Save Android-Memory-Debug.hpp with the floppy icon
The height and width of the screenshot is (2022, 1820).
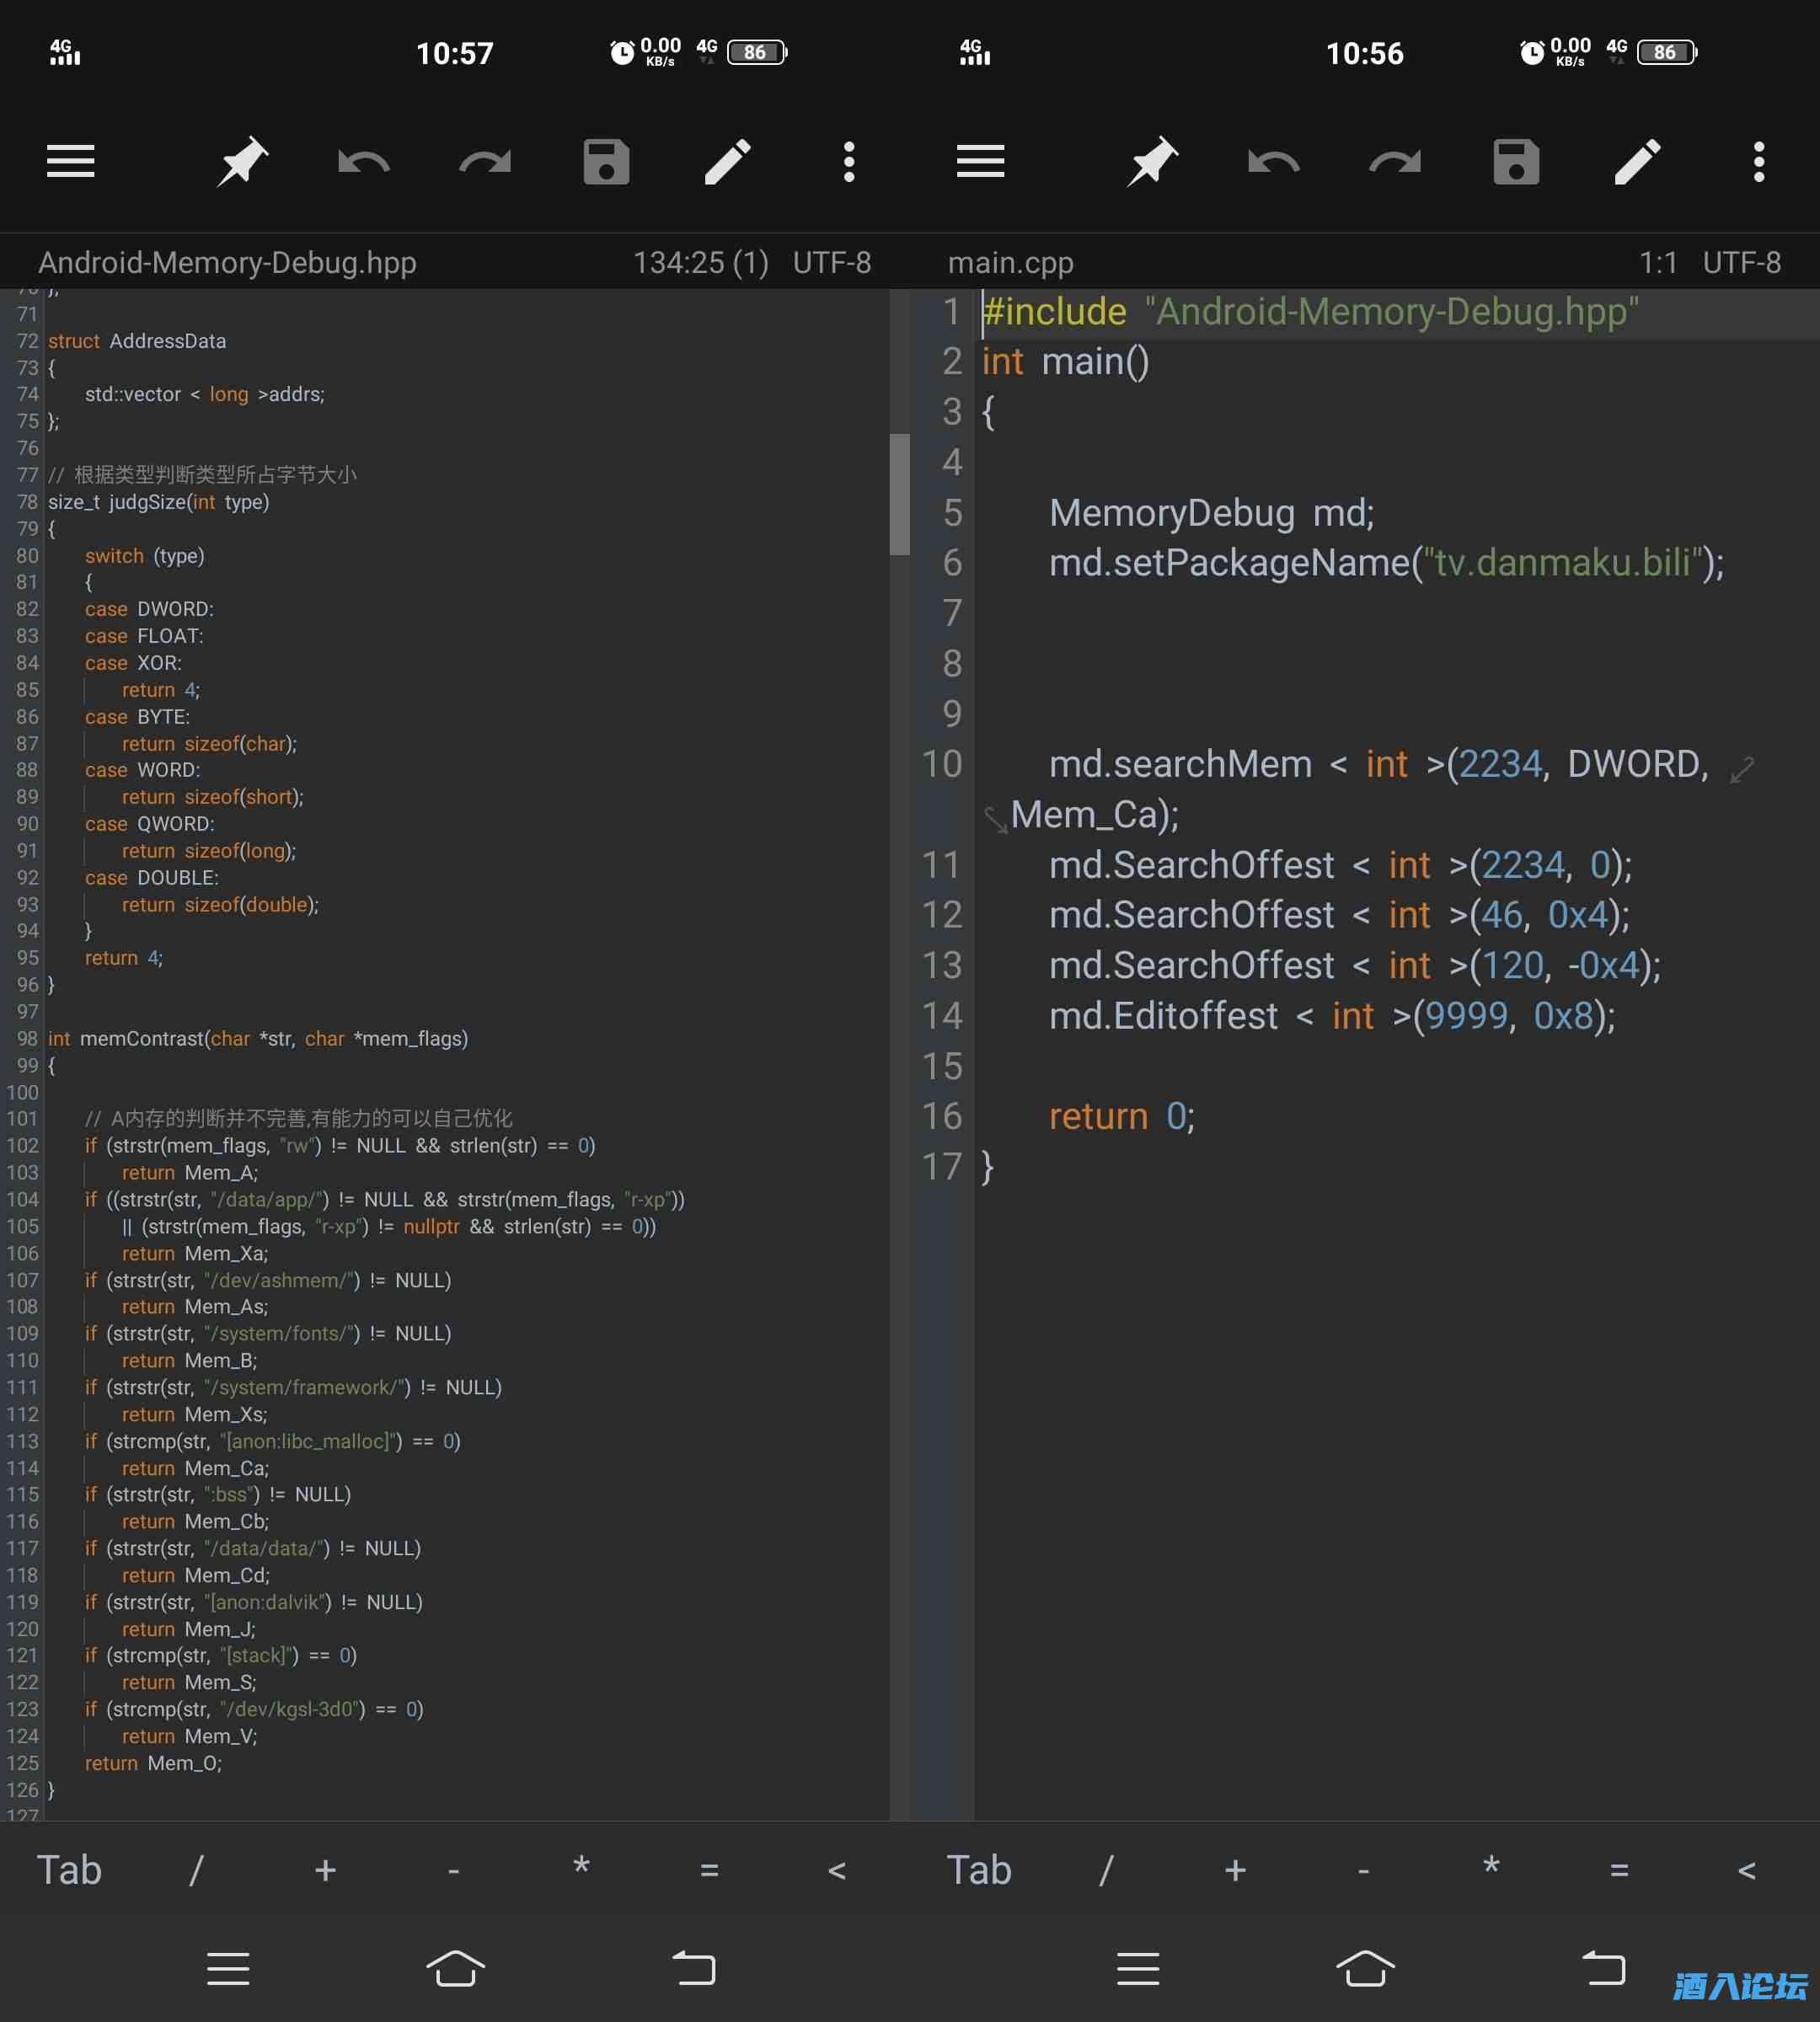point(606,161)
